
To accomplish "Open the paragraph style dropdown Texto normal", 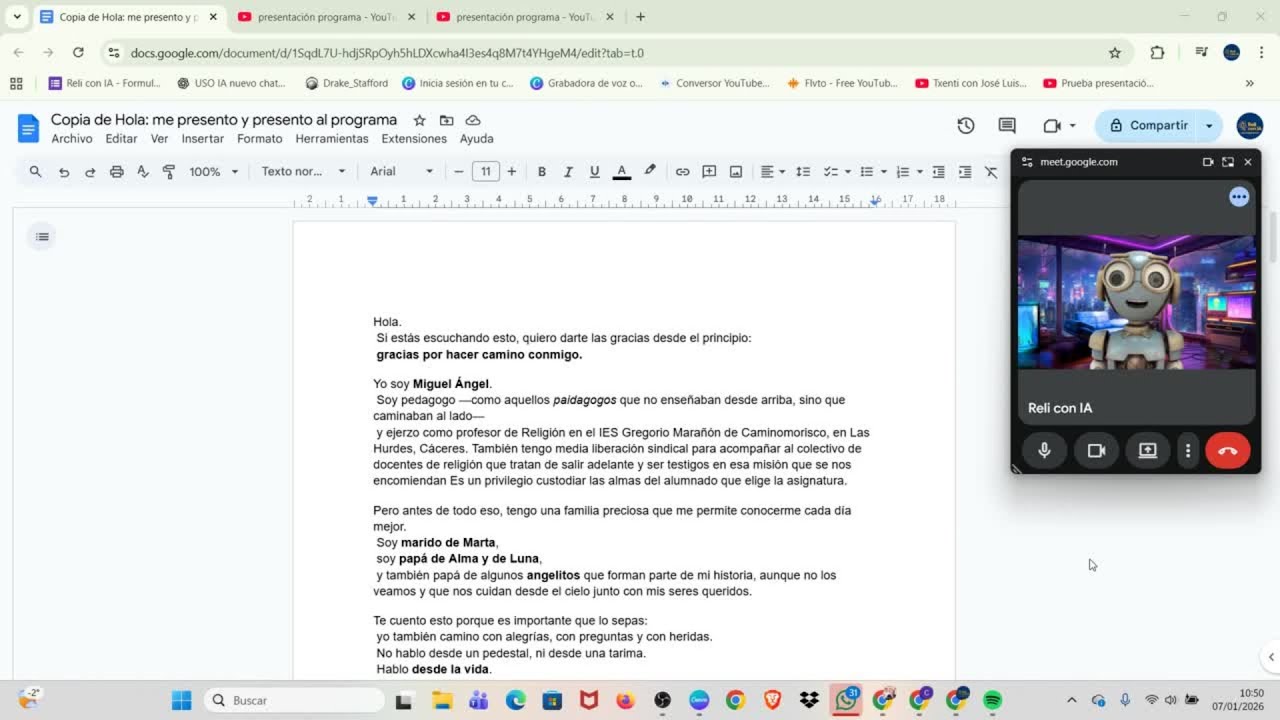I will [x=303, y=172].
